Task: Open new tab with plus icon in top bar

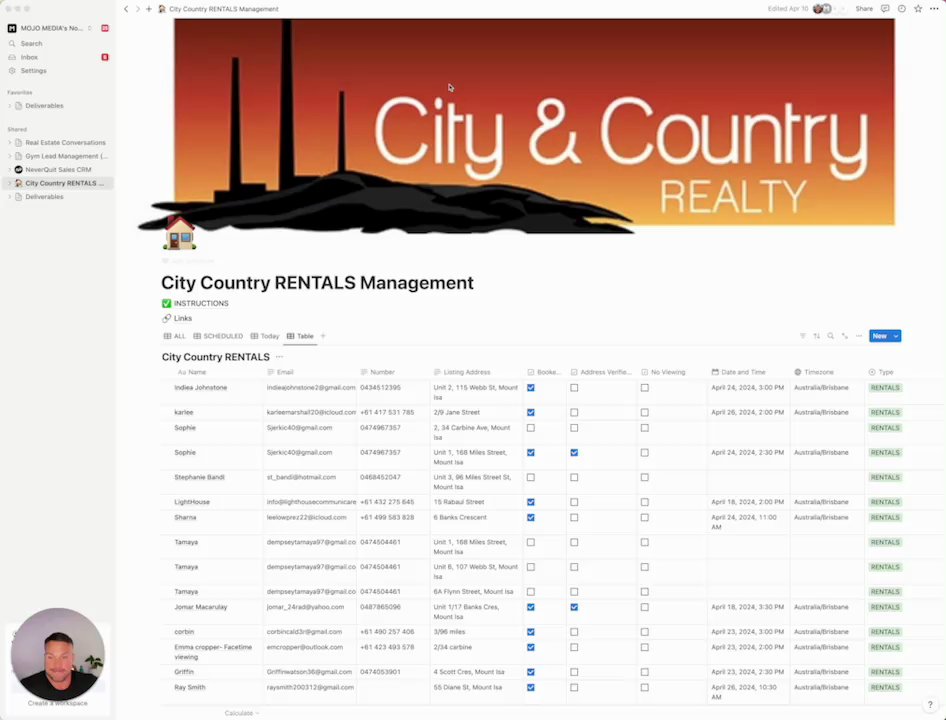Action: (148, 9)
